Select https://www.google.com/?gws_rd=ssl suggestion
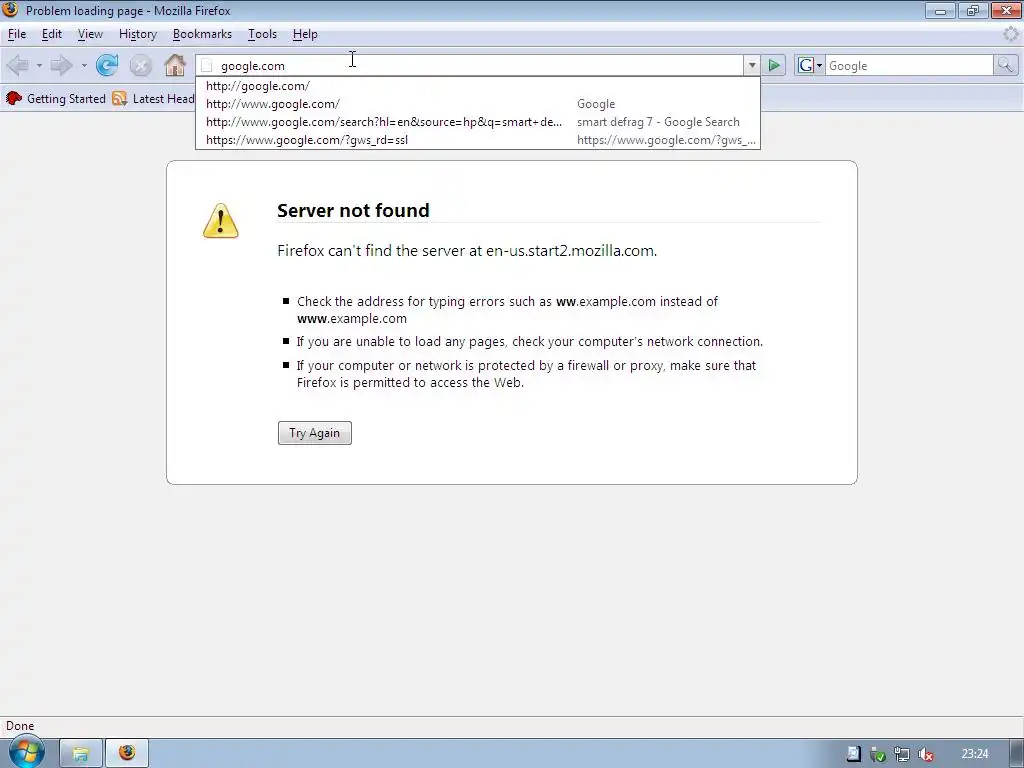 pos(478,140)
